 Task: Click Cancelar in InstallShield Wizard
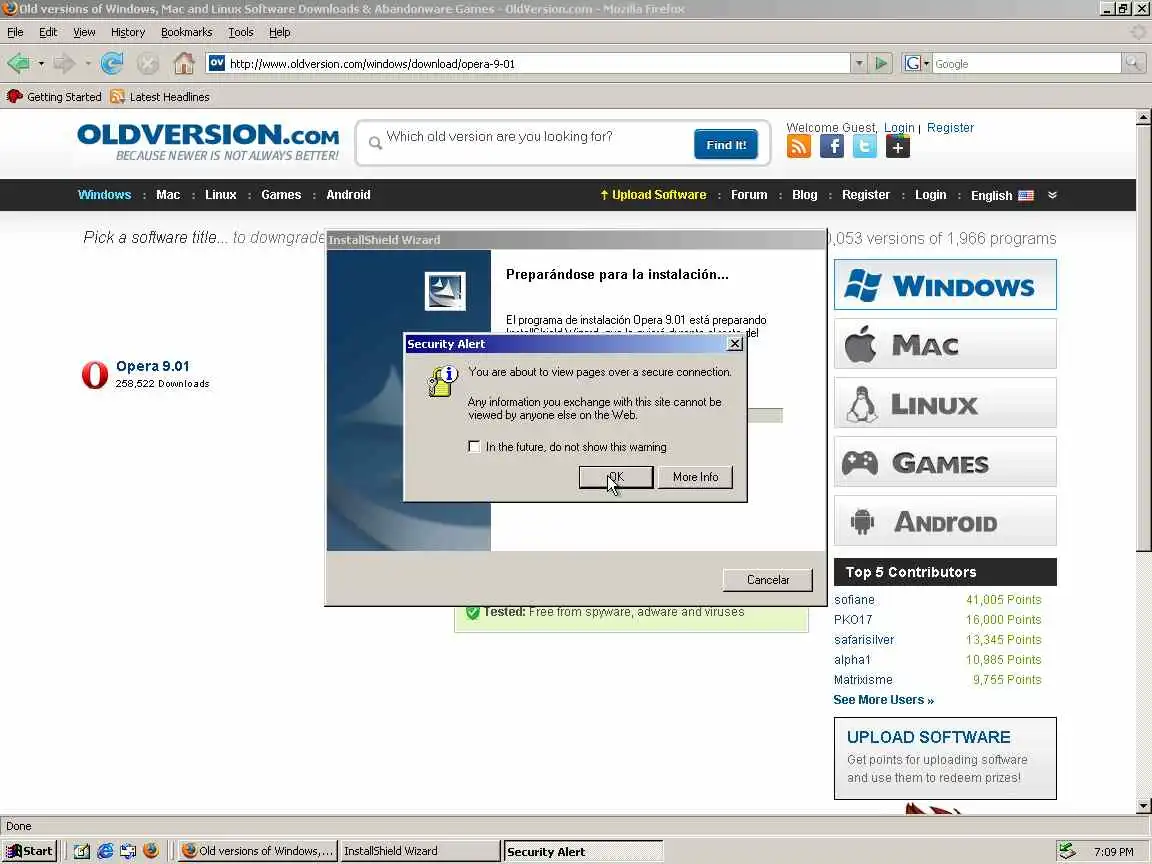pos(768,580)
